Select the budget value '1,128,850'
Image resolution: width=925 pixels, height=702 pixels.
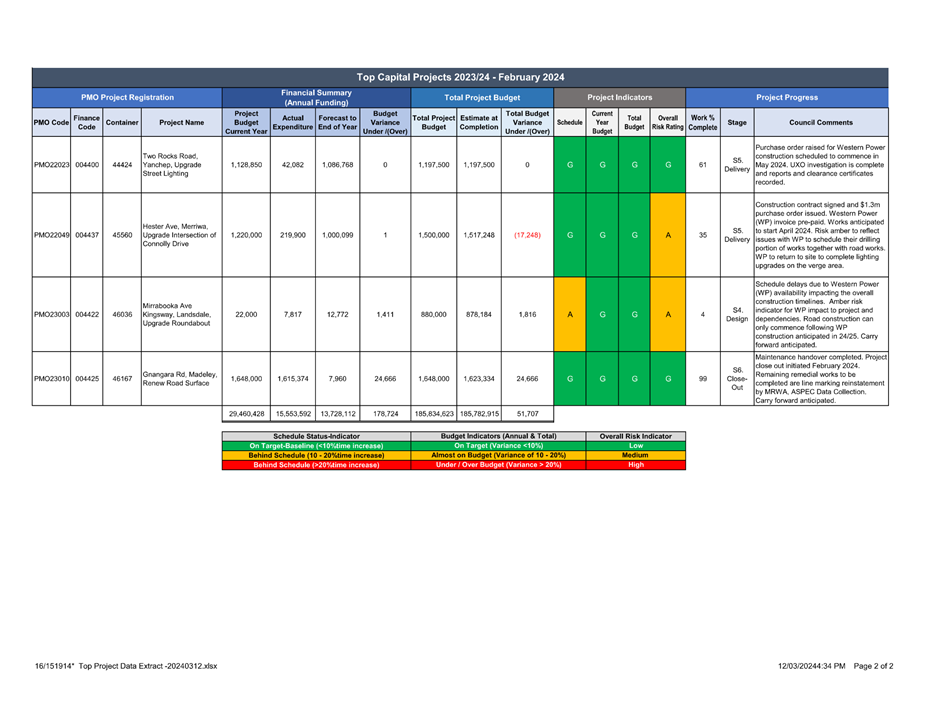click(x=246, y=165)
